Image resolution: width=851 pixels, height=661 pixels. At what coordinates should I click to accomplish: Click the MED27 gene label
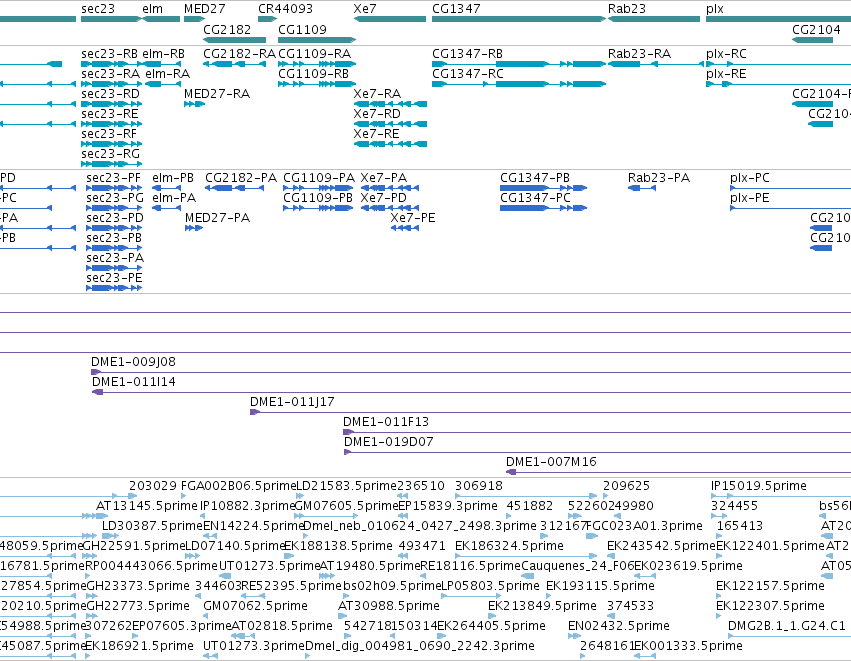[x=205, y=9]
